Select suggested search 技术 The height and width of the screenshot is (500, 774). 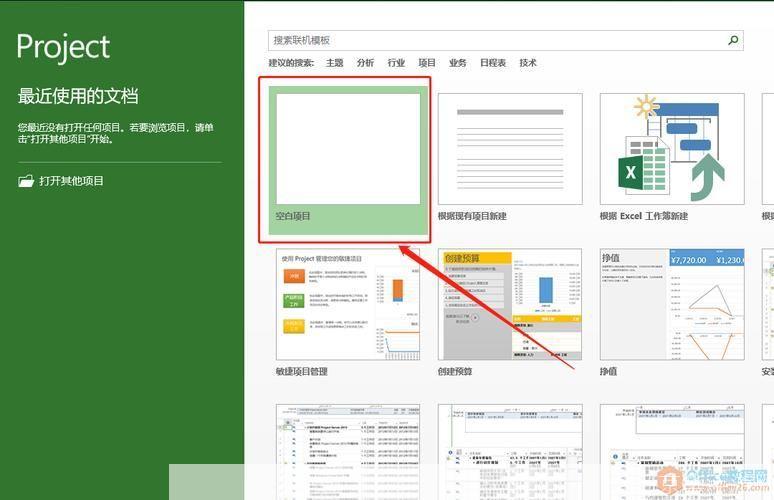tap(528, 63)
